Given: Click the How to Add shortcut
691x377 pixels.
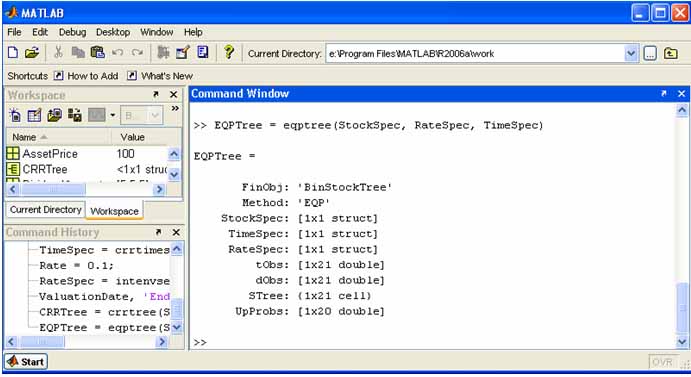Looking at the screenshot, I should click(x=86, y=76).
